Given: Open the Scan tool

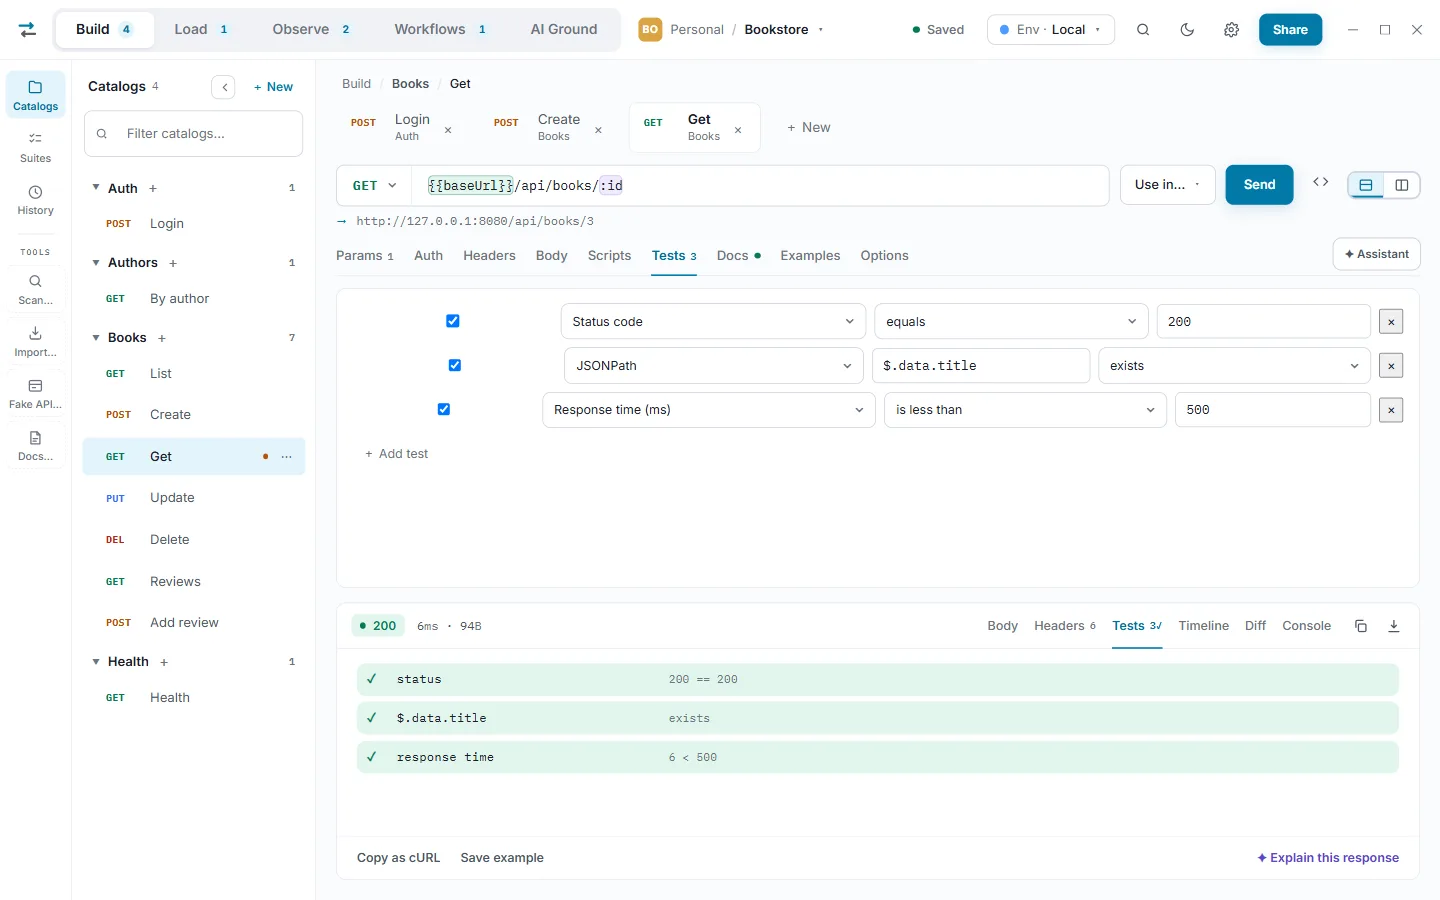Looking at the screenshot, I should click(x=35, y=289).
